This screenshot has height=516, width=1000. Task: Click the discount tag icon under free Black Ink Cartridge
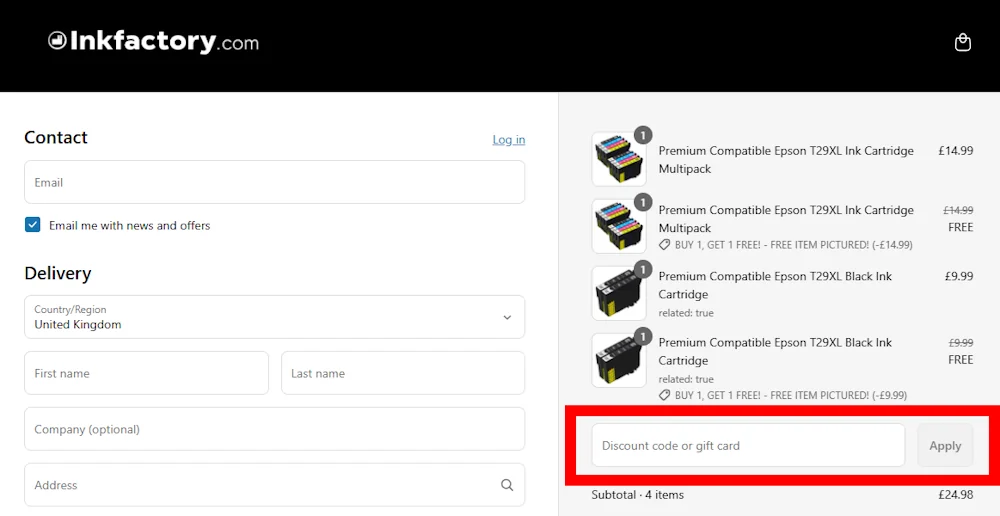pos(665,395)
